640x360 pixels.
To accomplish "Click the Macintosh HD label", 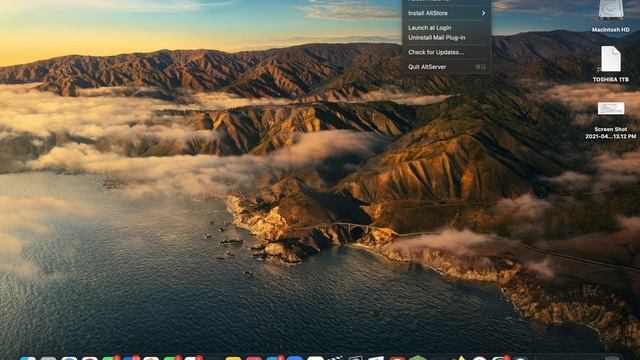I will [611, 30].
